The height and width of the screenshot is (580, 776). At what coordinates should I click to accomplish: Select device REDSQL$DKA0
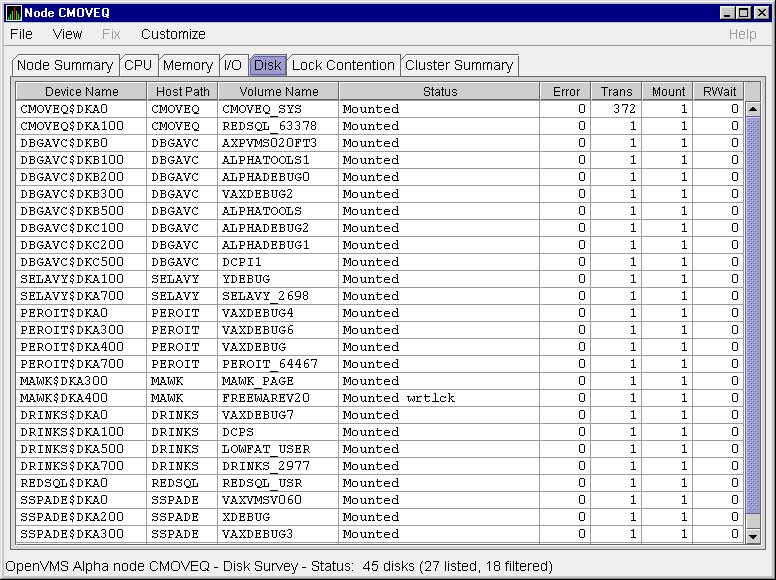(x=64, y=483)
